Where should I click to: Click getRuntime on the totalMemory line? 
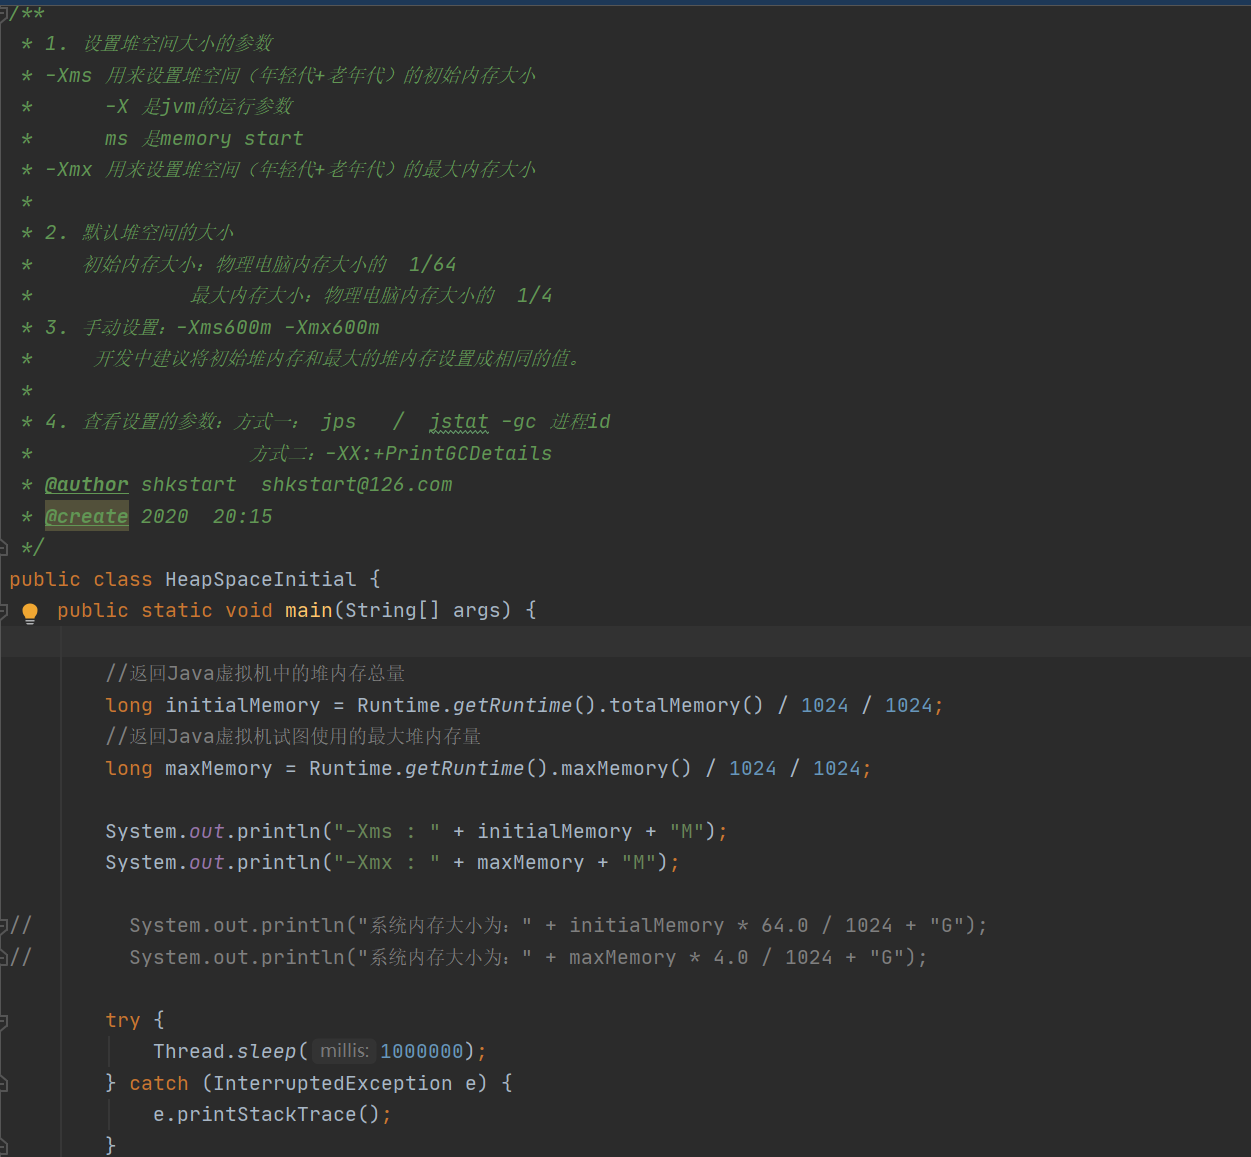(513, 705)
